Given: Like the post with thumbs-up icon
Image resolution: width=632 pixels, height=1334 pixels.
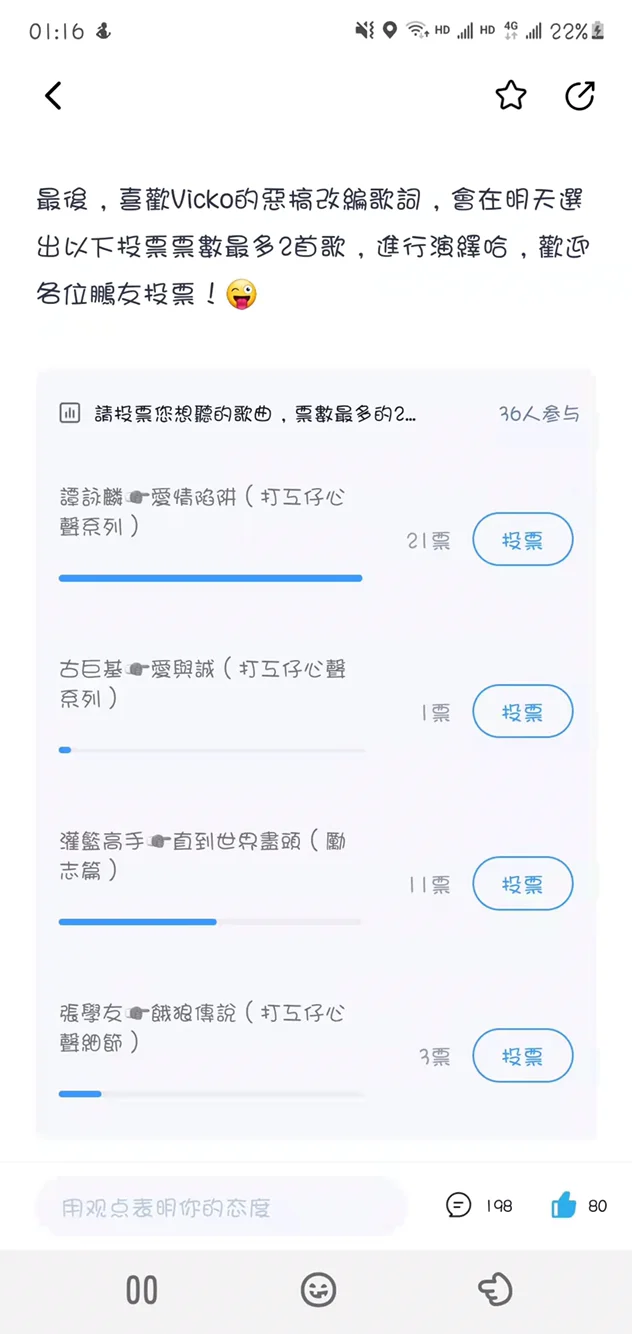Looking at the screenshot, I should pos(564,1205).
